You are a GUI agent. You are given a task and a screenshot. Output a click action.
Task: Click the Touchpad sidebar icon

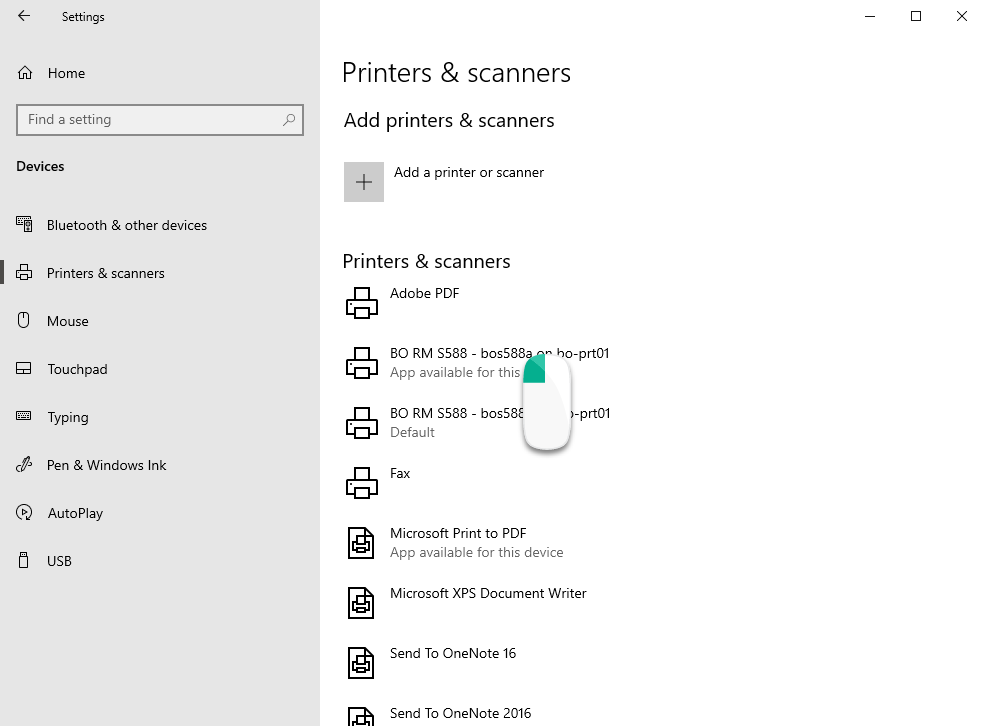[24, 368]
